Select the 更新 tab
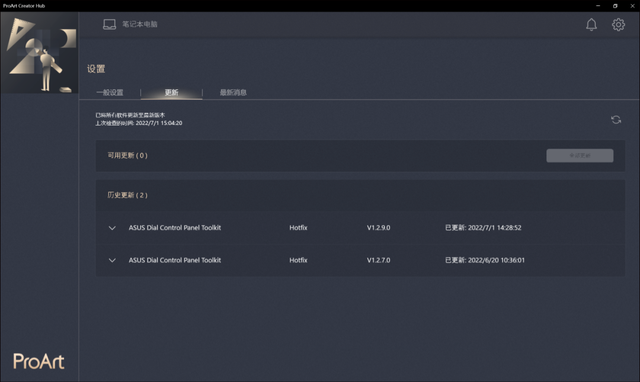The image size is (640, 382). [x=171, y=93]
